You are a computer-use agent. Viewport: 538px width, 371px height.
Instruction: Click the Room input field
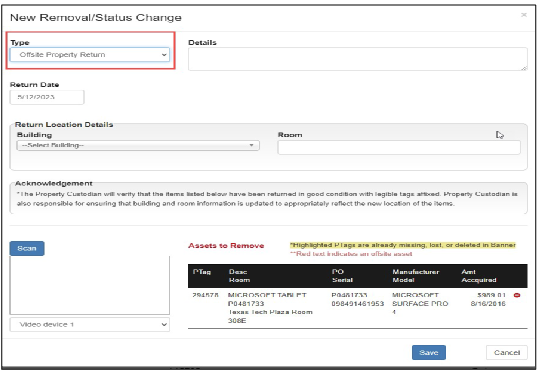[399, 147]
